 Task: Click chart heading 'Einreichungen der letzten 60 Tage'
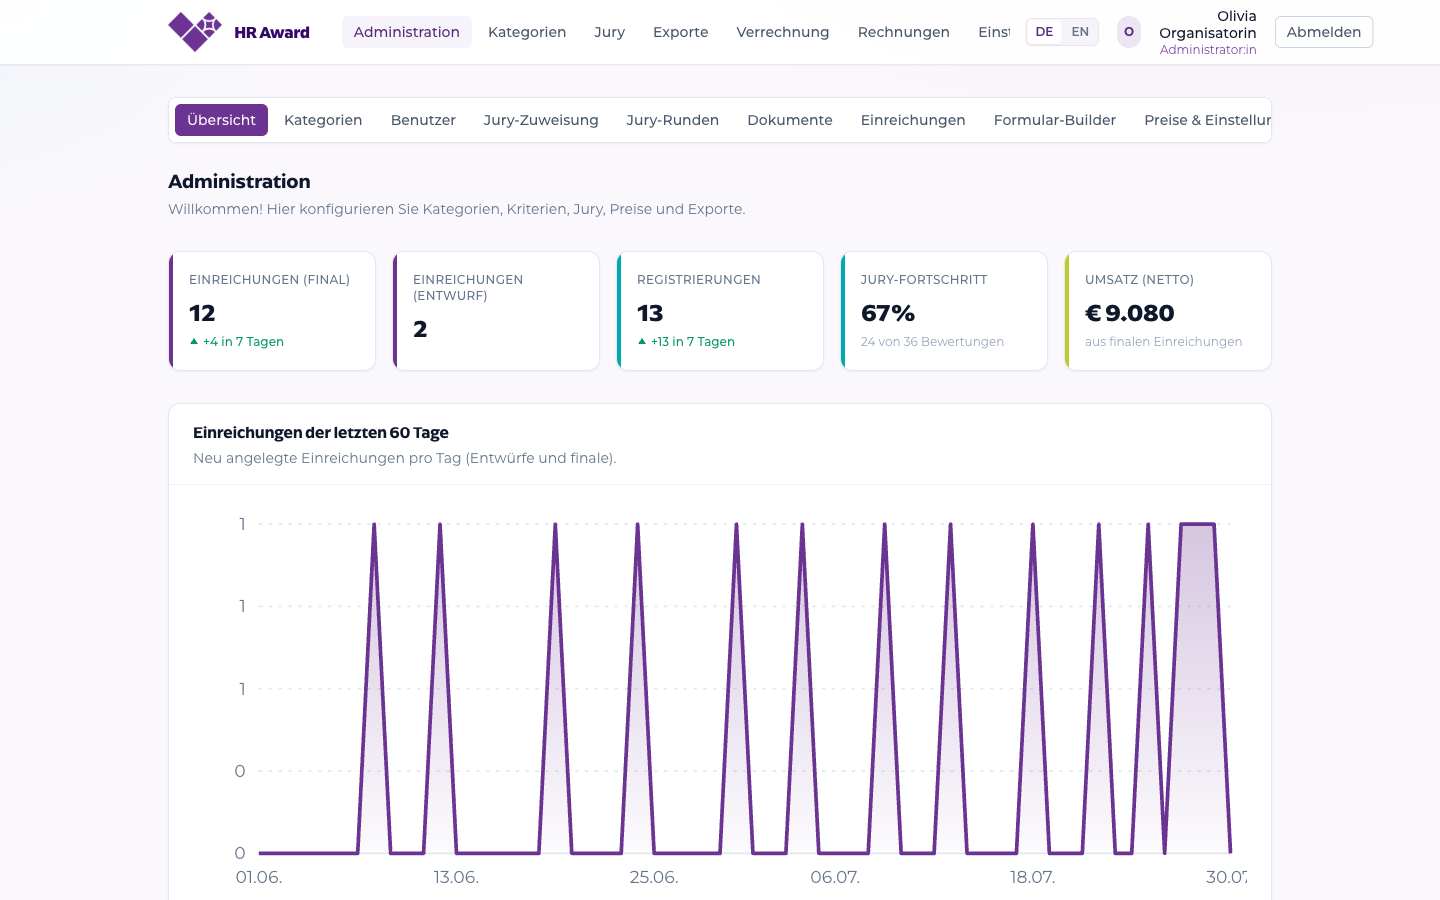pos(320,432)
